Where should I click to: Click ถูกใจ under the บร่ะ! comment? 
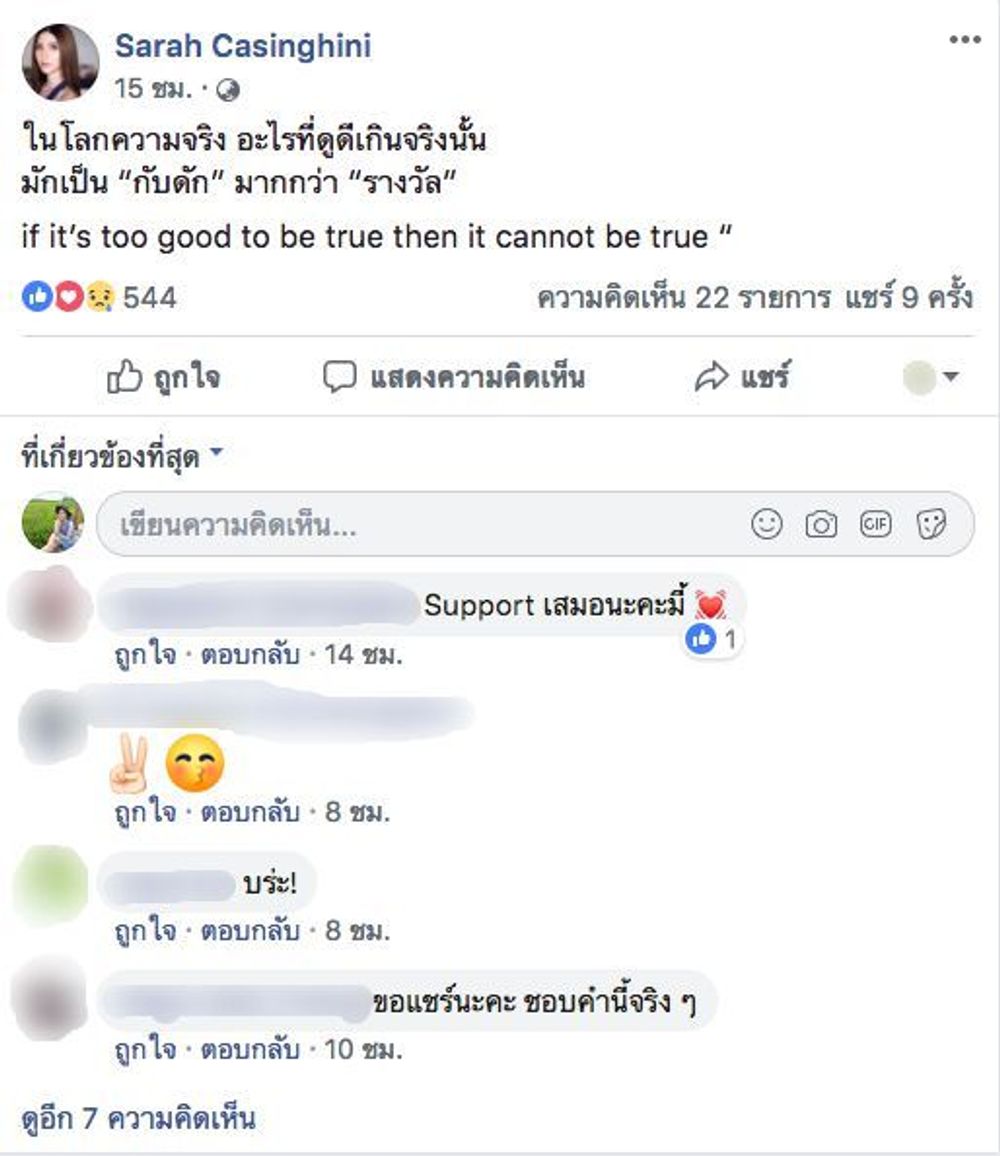pos(145,930)
